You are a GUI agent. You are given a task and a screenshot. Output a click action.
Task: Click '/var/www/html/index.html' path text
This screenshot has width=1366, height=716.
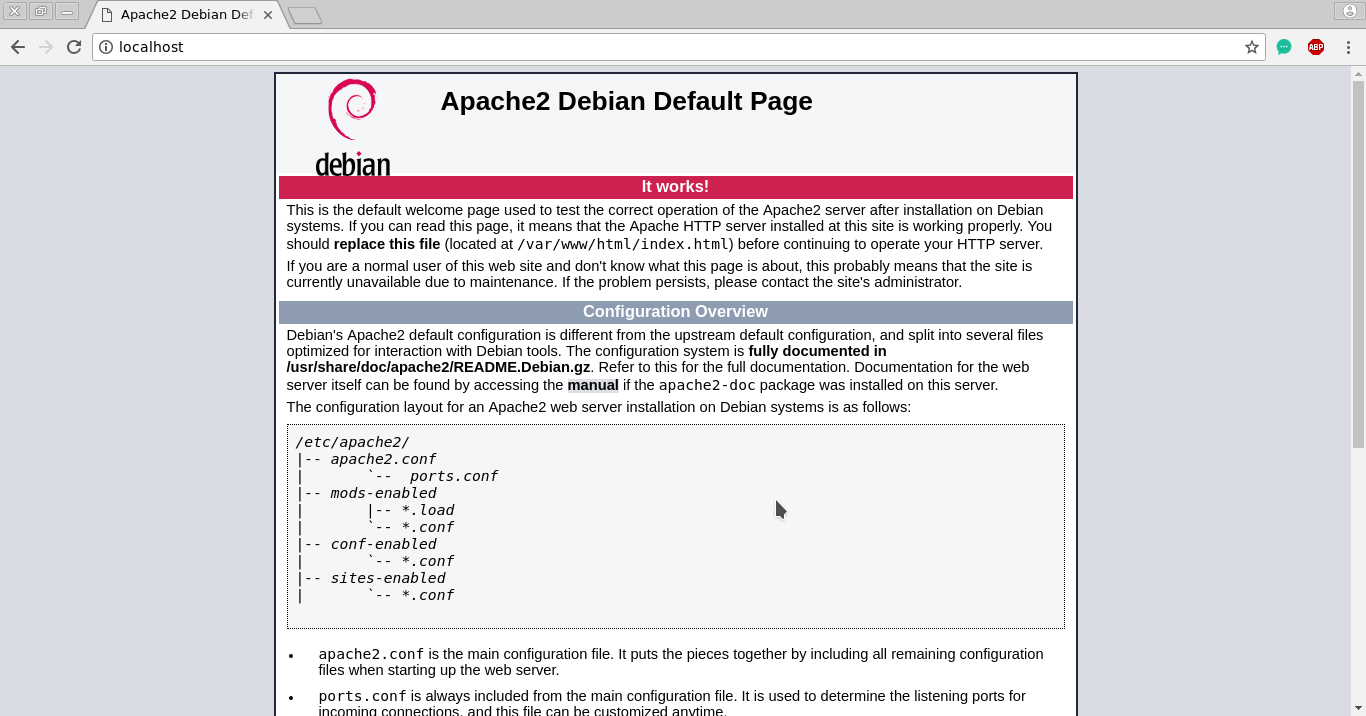tap(623, 244)
